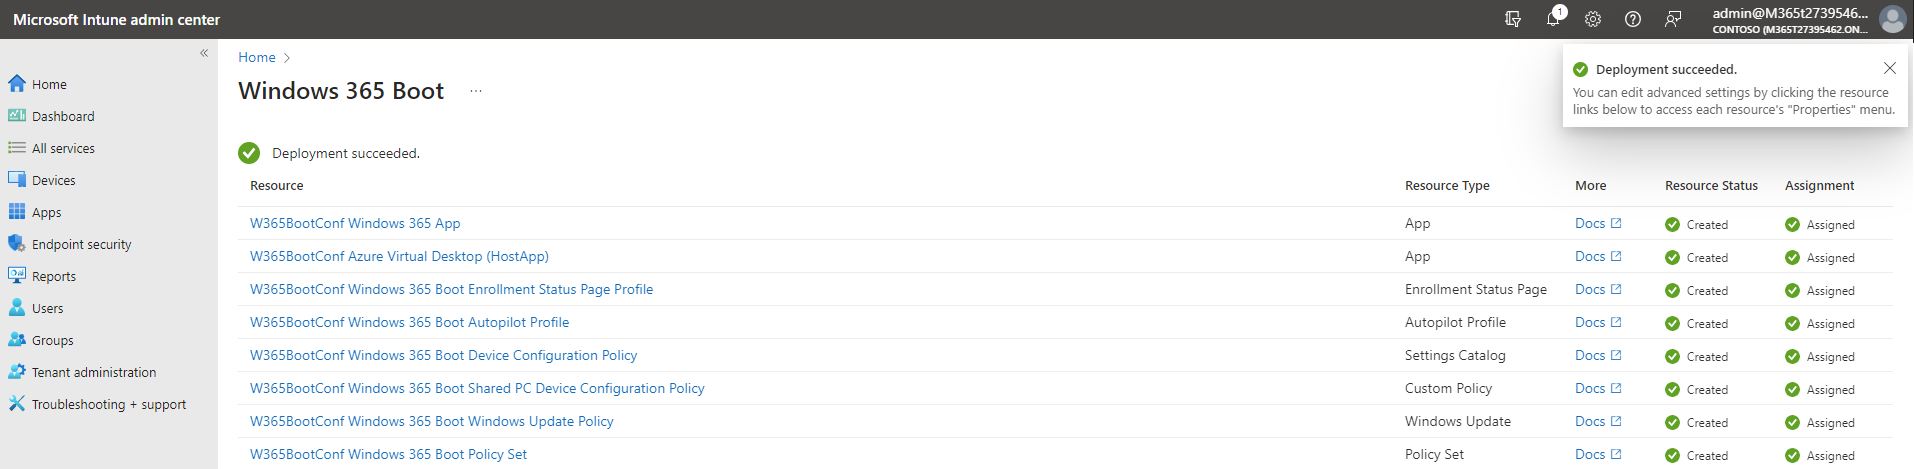Viewport: 1914px width, 469px height.
Task: Open W365BootConf Windows 365 Boot Autopilot Profile
Action: tap(409, 322)
